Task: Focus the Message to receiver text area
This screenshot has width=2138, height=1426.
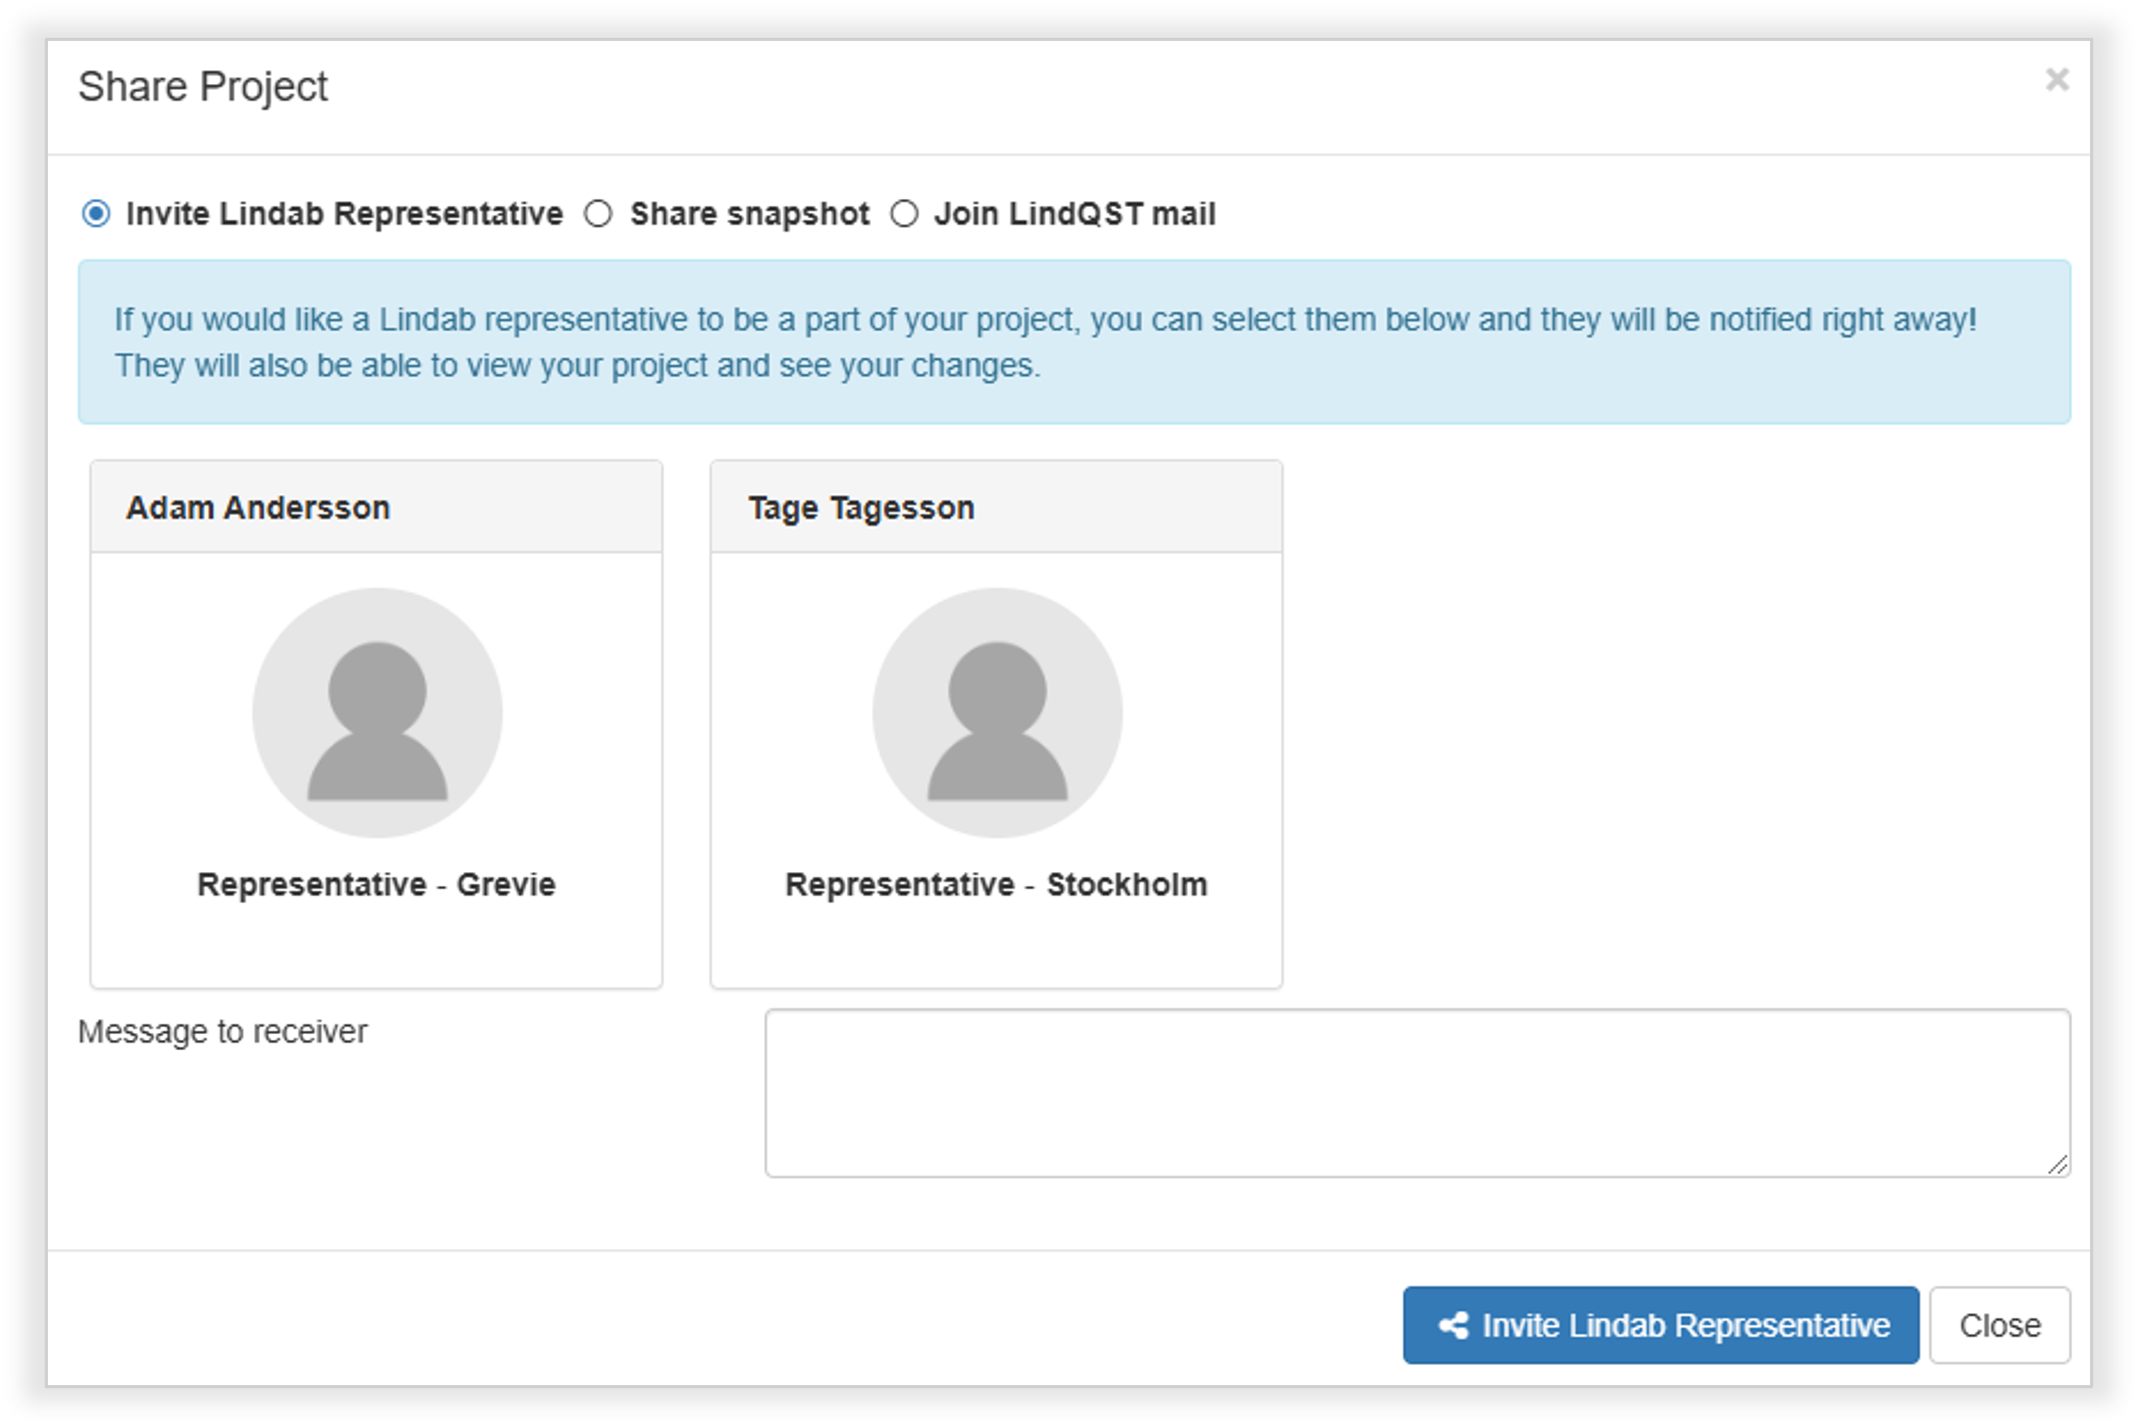Action: (x=1417, y=1093)
